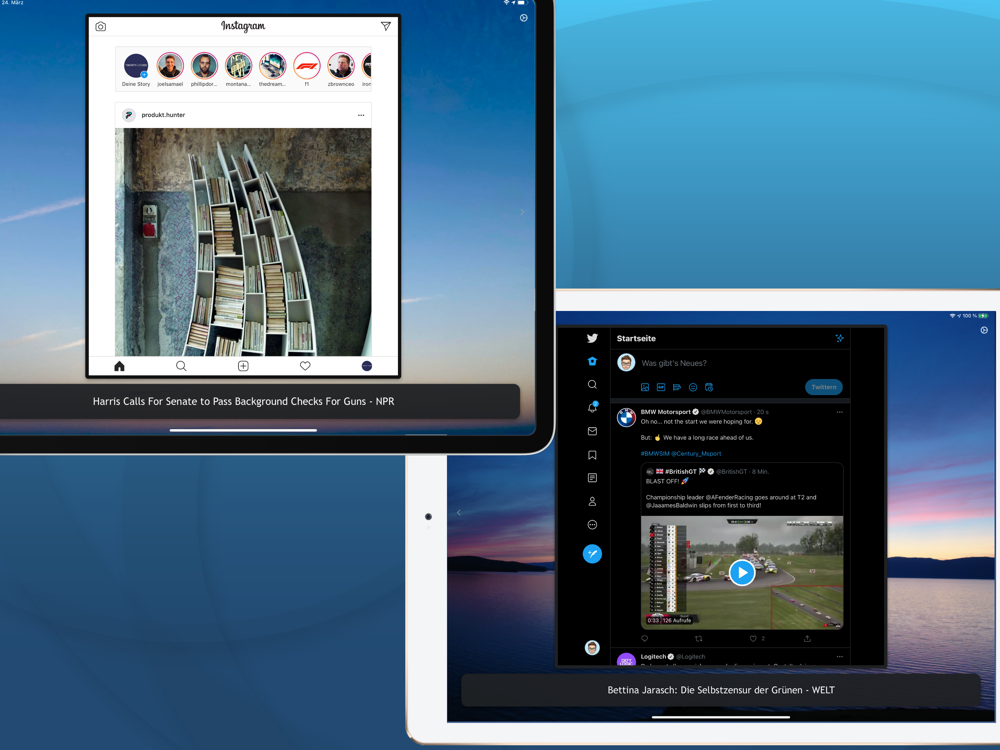
Task: Open the produkt.hunter username link
Action: click(x=163, y=115)
